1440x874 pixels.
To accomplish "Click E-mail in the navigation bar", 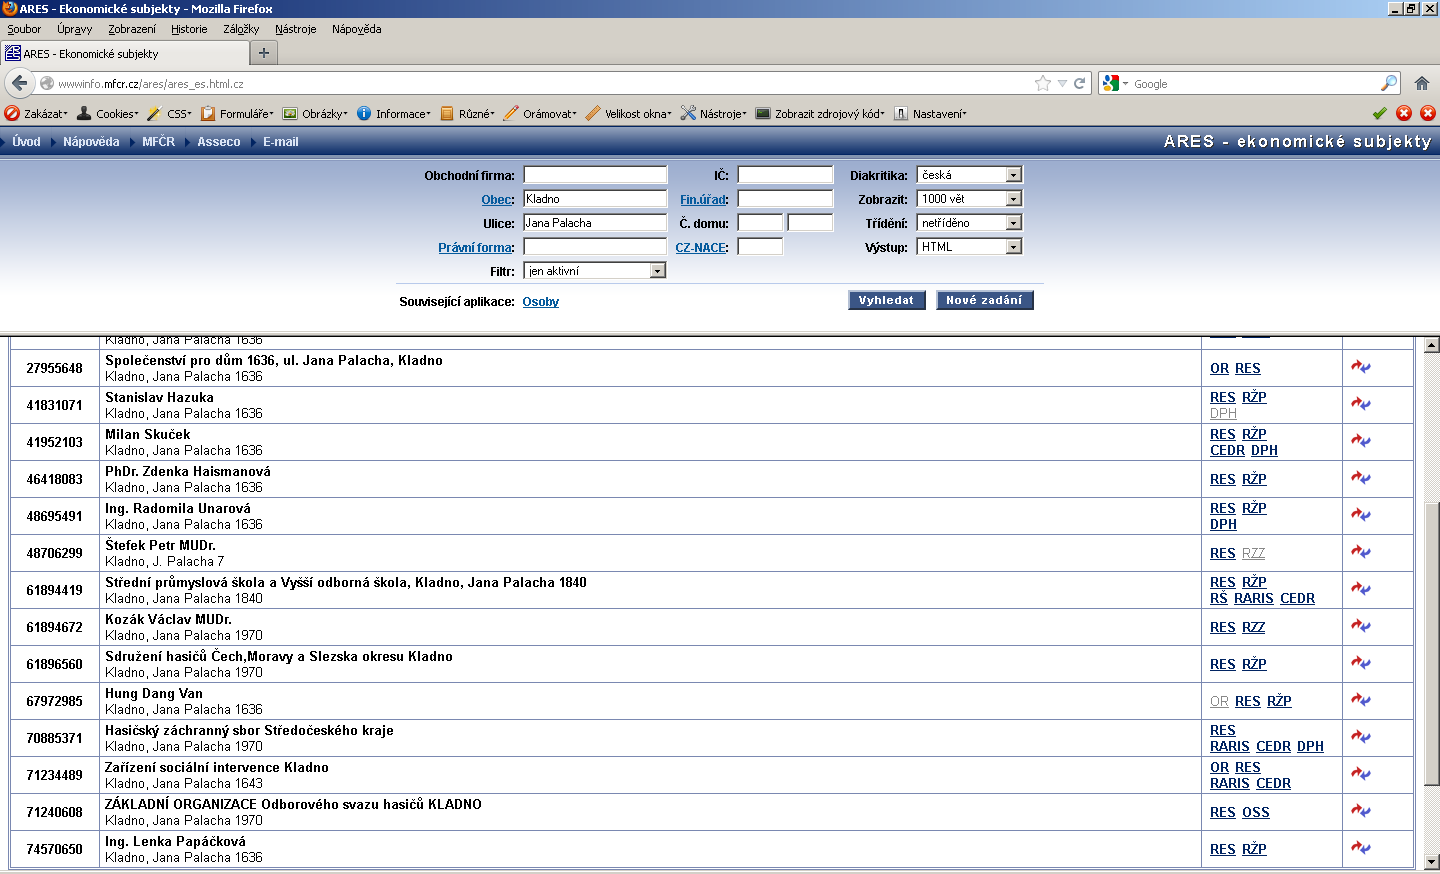I will tap(280, 142).
